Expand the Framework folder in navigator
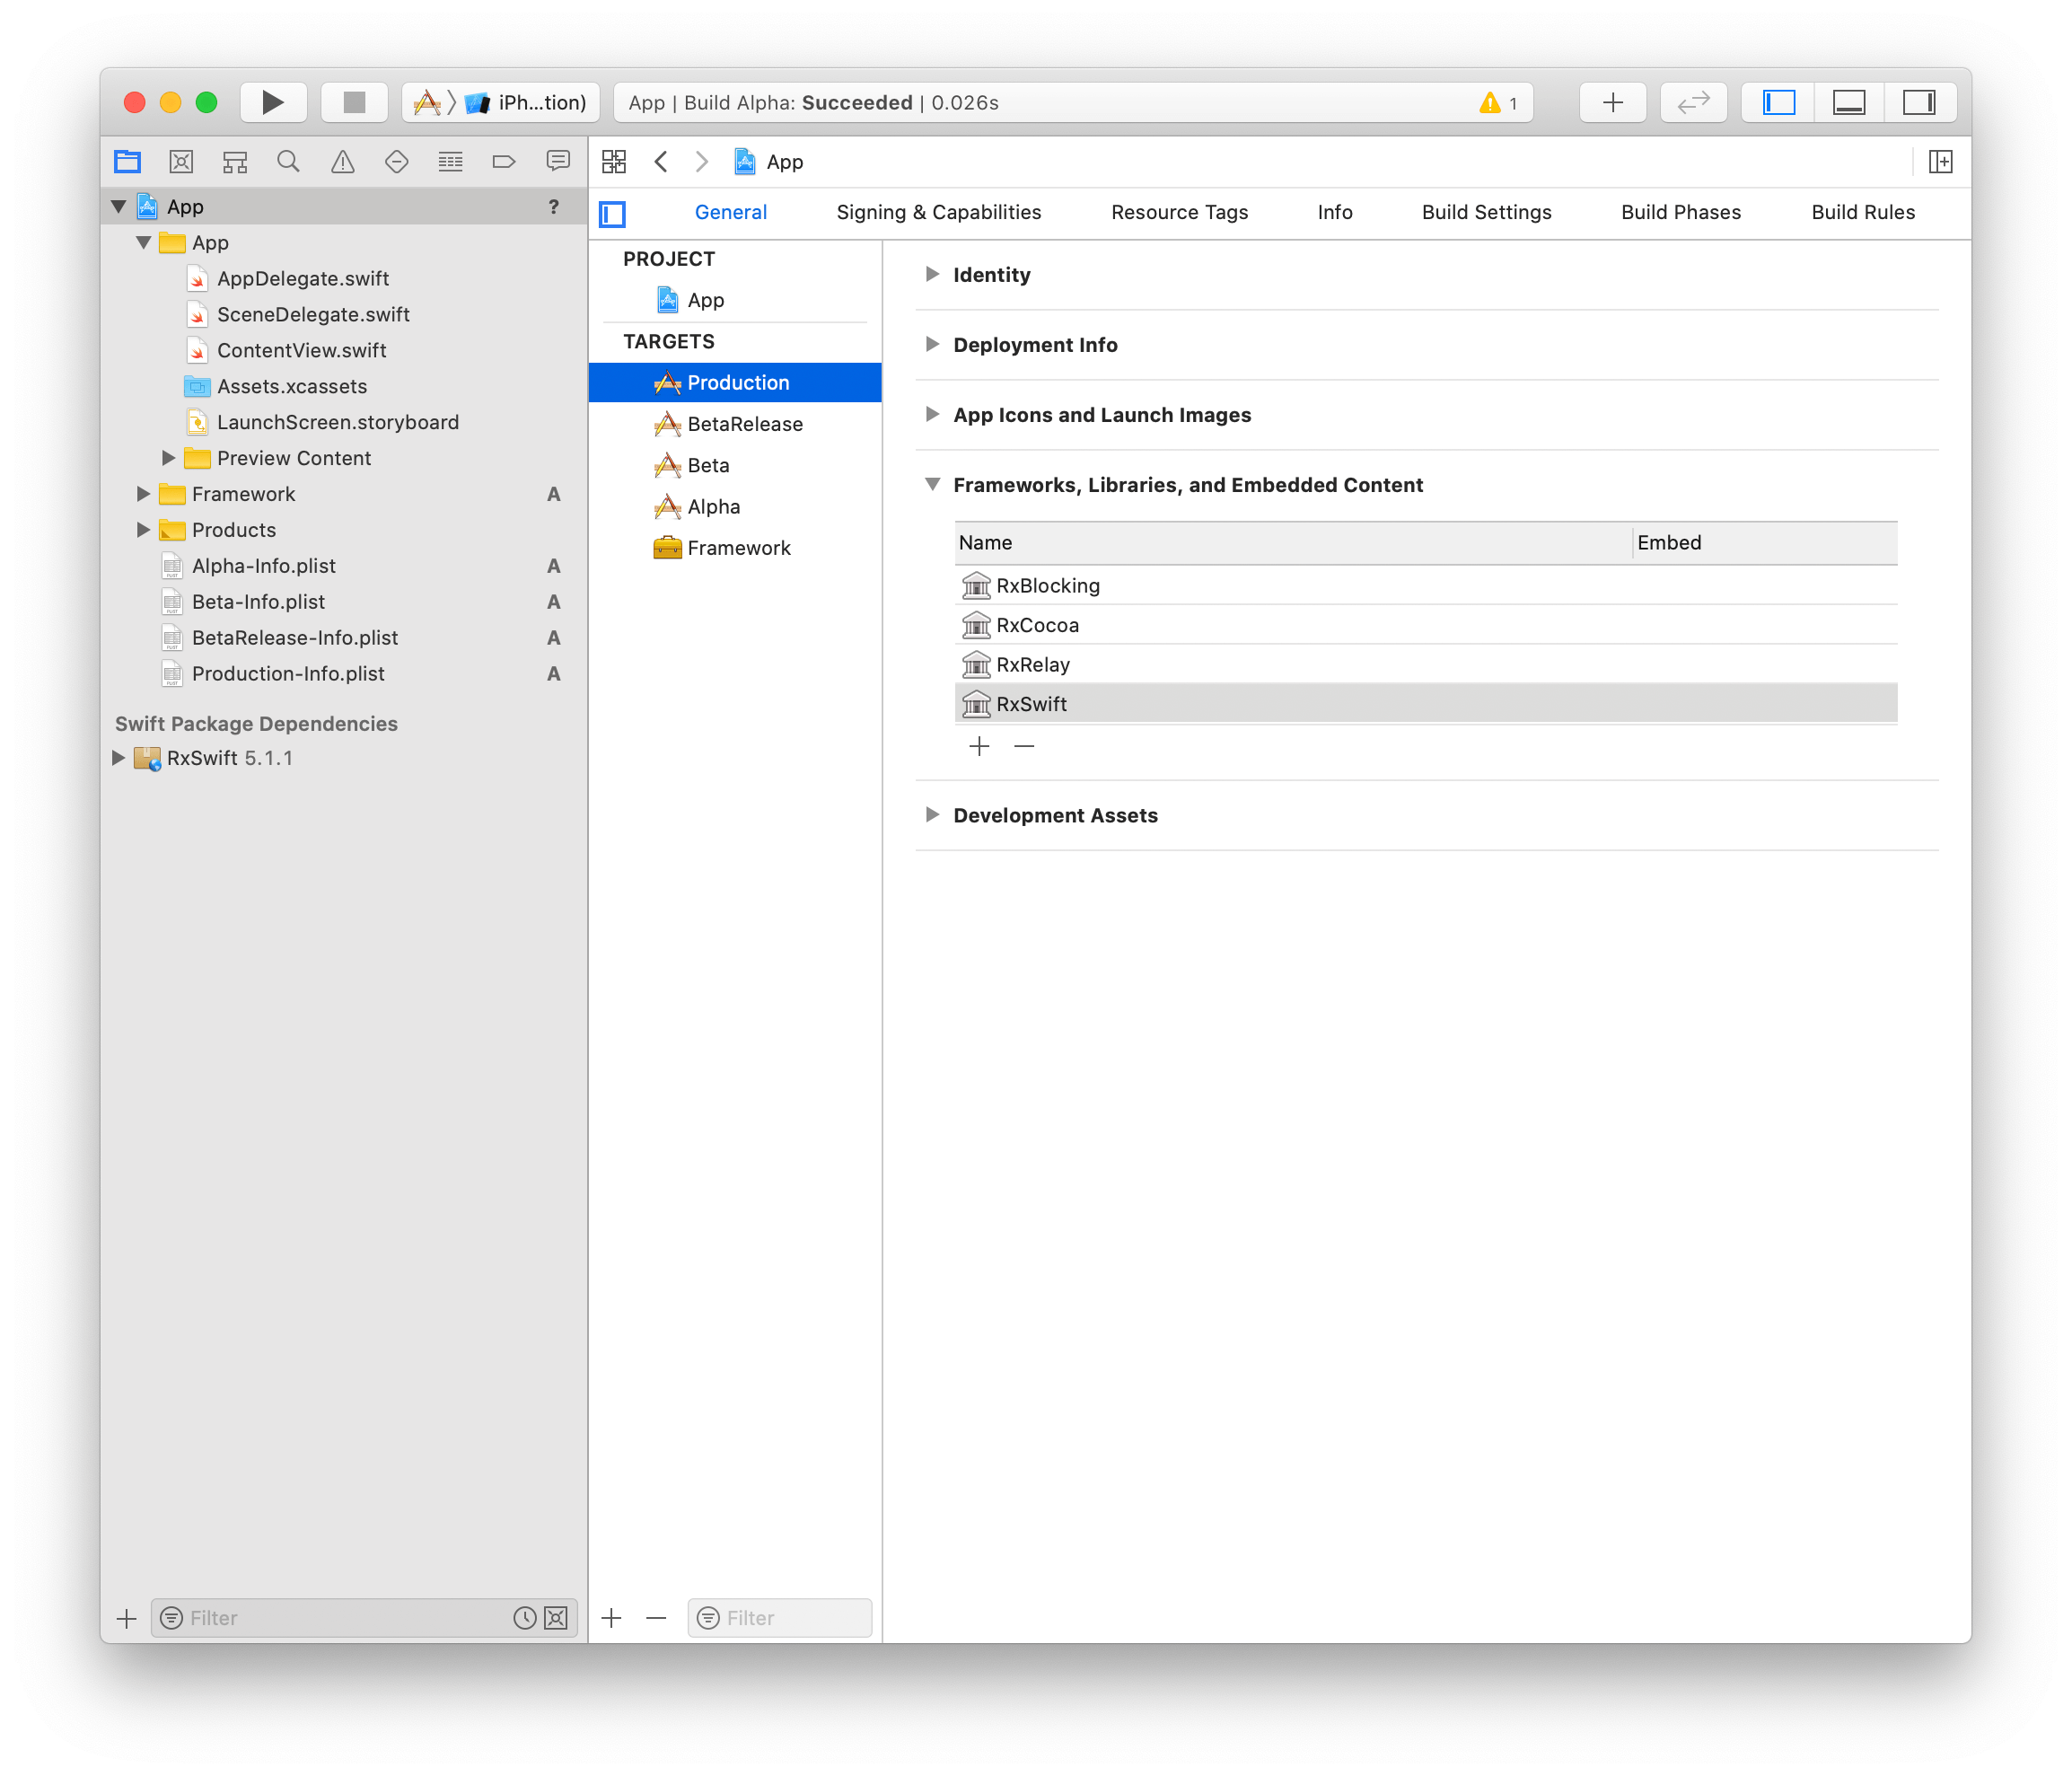Image resolution: width=2072 pixels, height=1776 pixels. click(143, 494)
